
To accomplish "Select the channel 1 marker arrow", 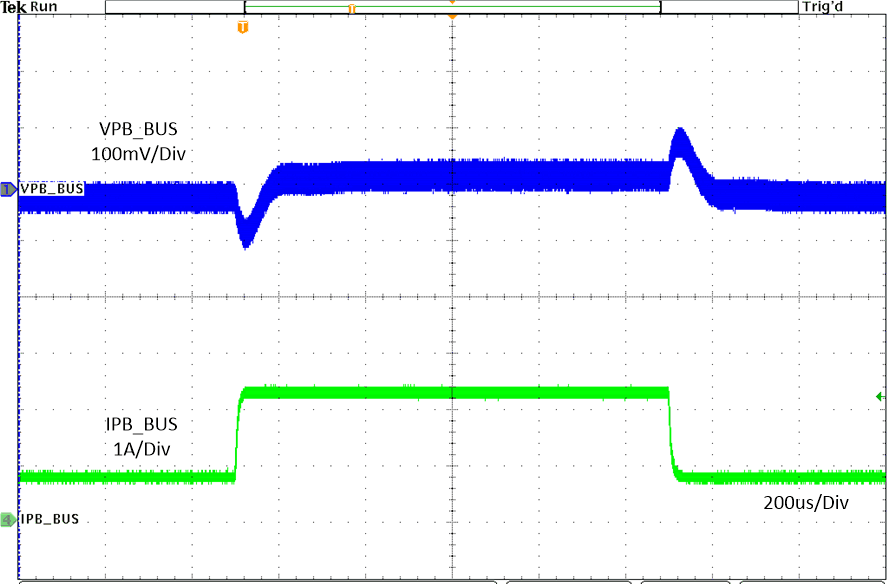I will 7,186.
